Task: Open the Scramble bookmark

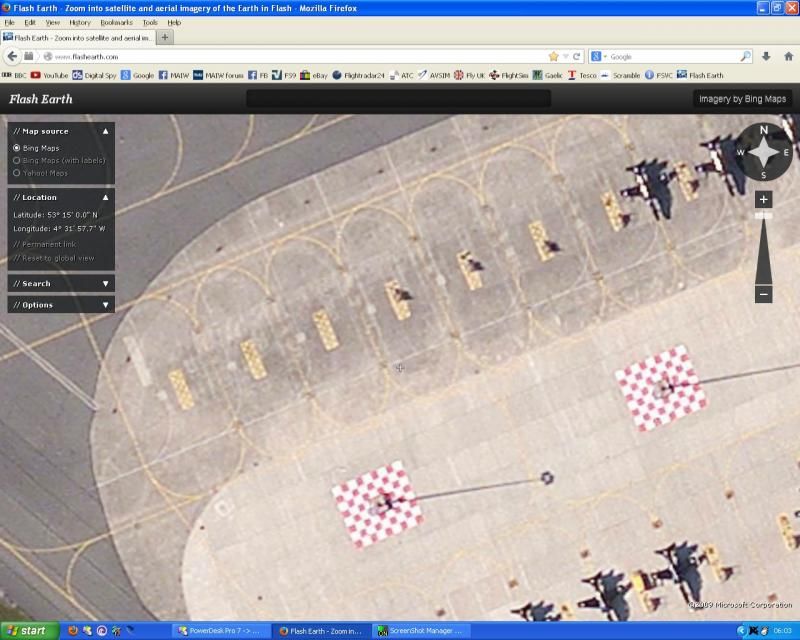Action: pos(620,75)
